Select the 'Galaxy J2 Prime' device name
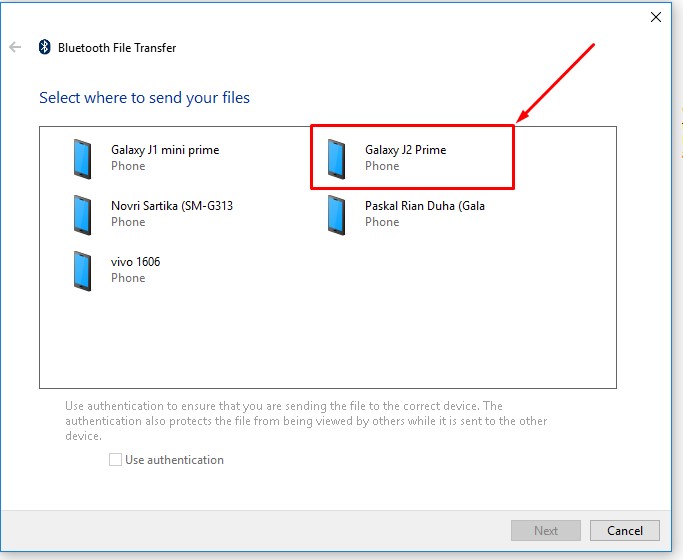 [x=406, y=150]
